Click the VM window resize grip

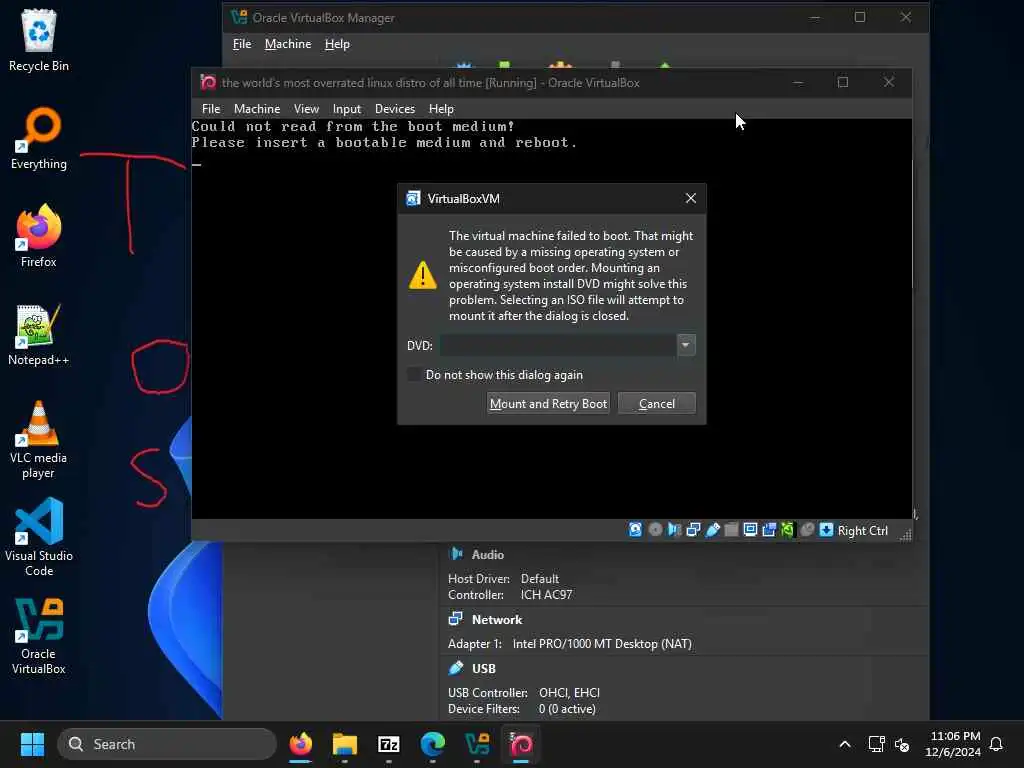click(x=905, y=534)
